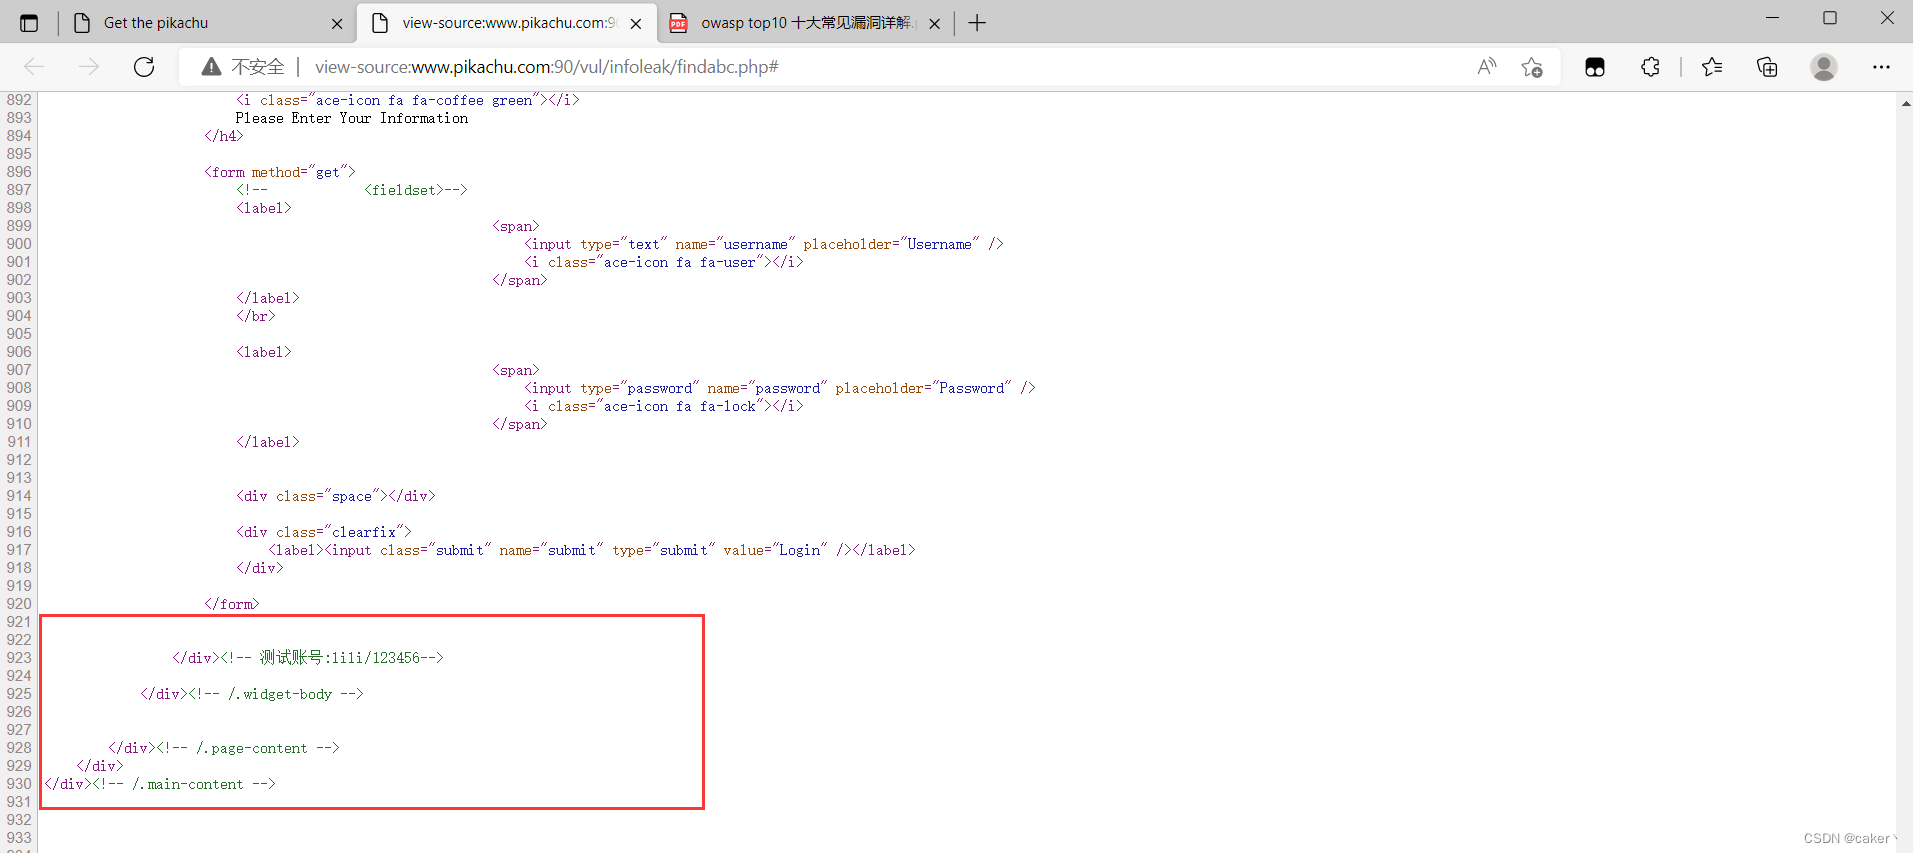Maximize the browser window
Screen dimensions: 1913x853
tap(1830, 18)
